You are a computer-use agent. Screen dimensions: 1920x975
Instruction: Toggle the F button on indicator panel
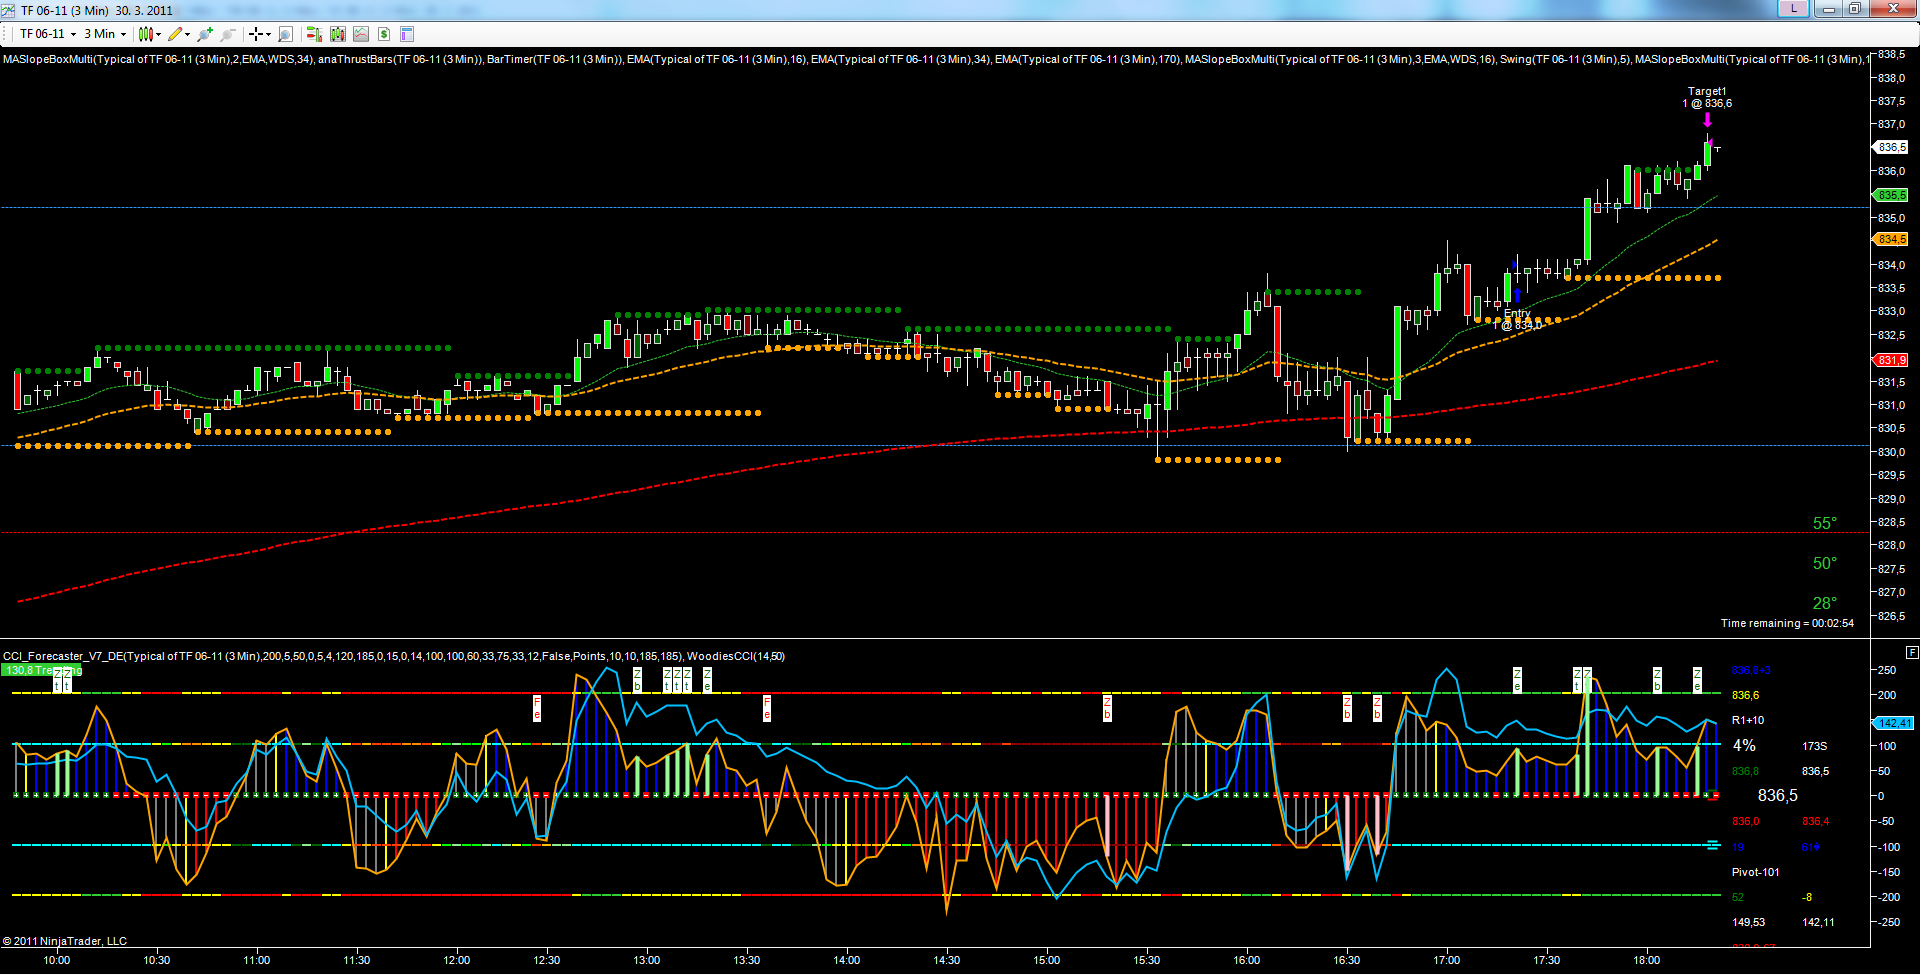(x=1911, y=652)
